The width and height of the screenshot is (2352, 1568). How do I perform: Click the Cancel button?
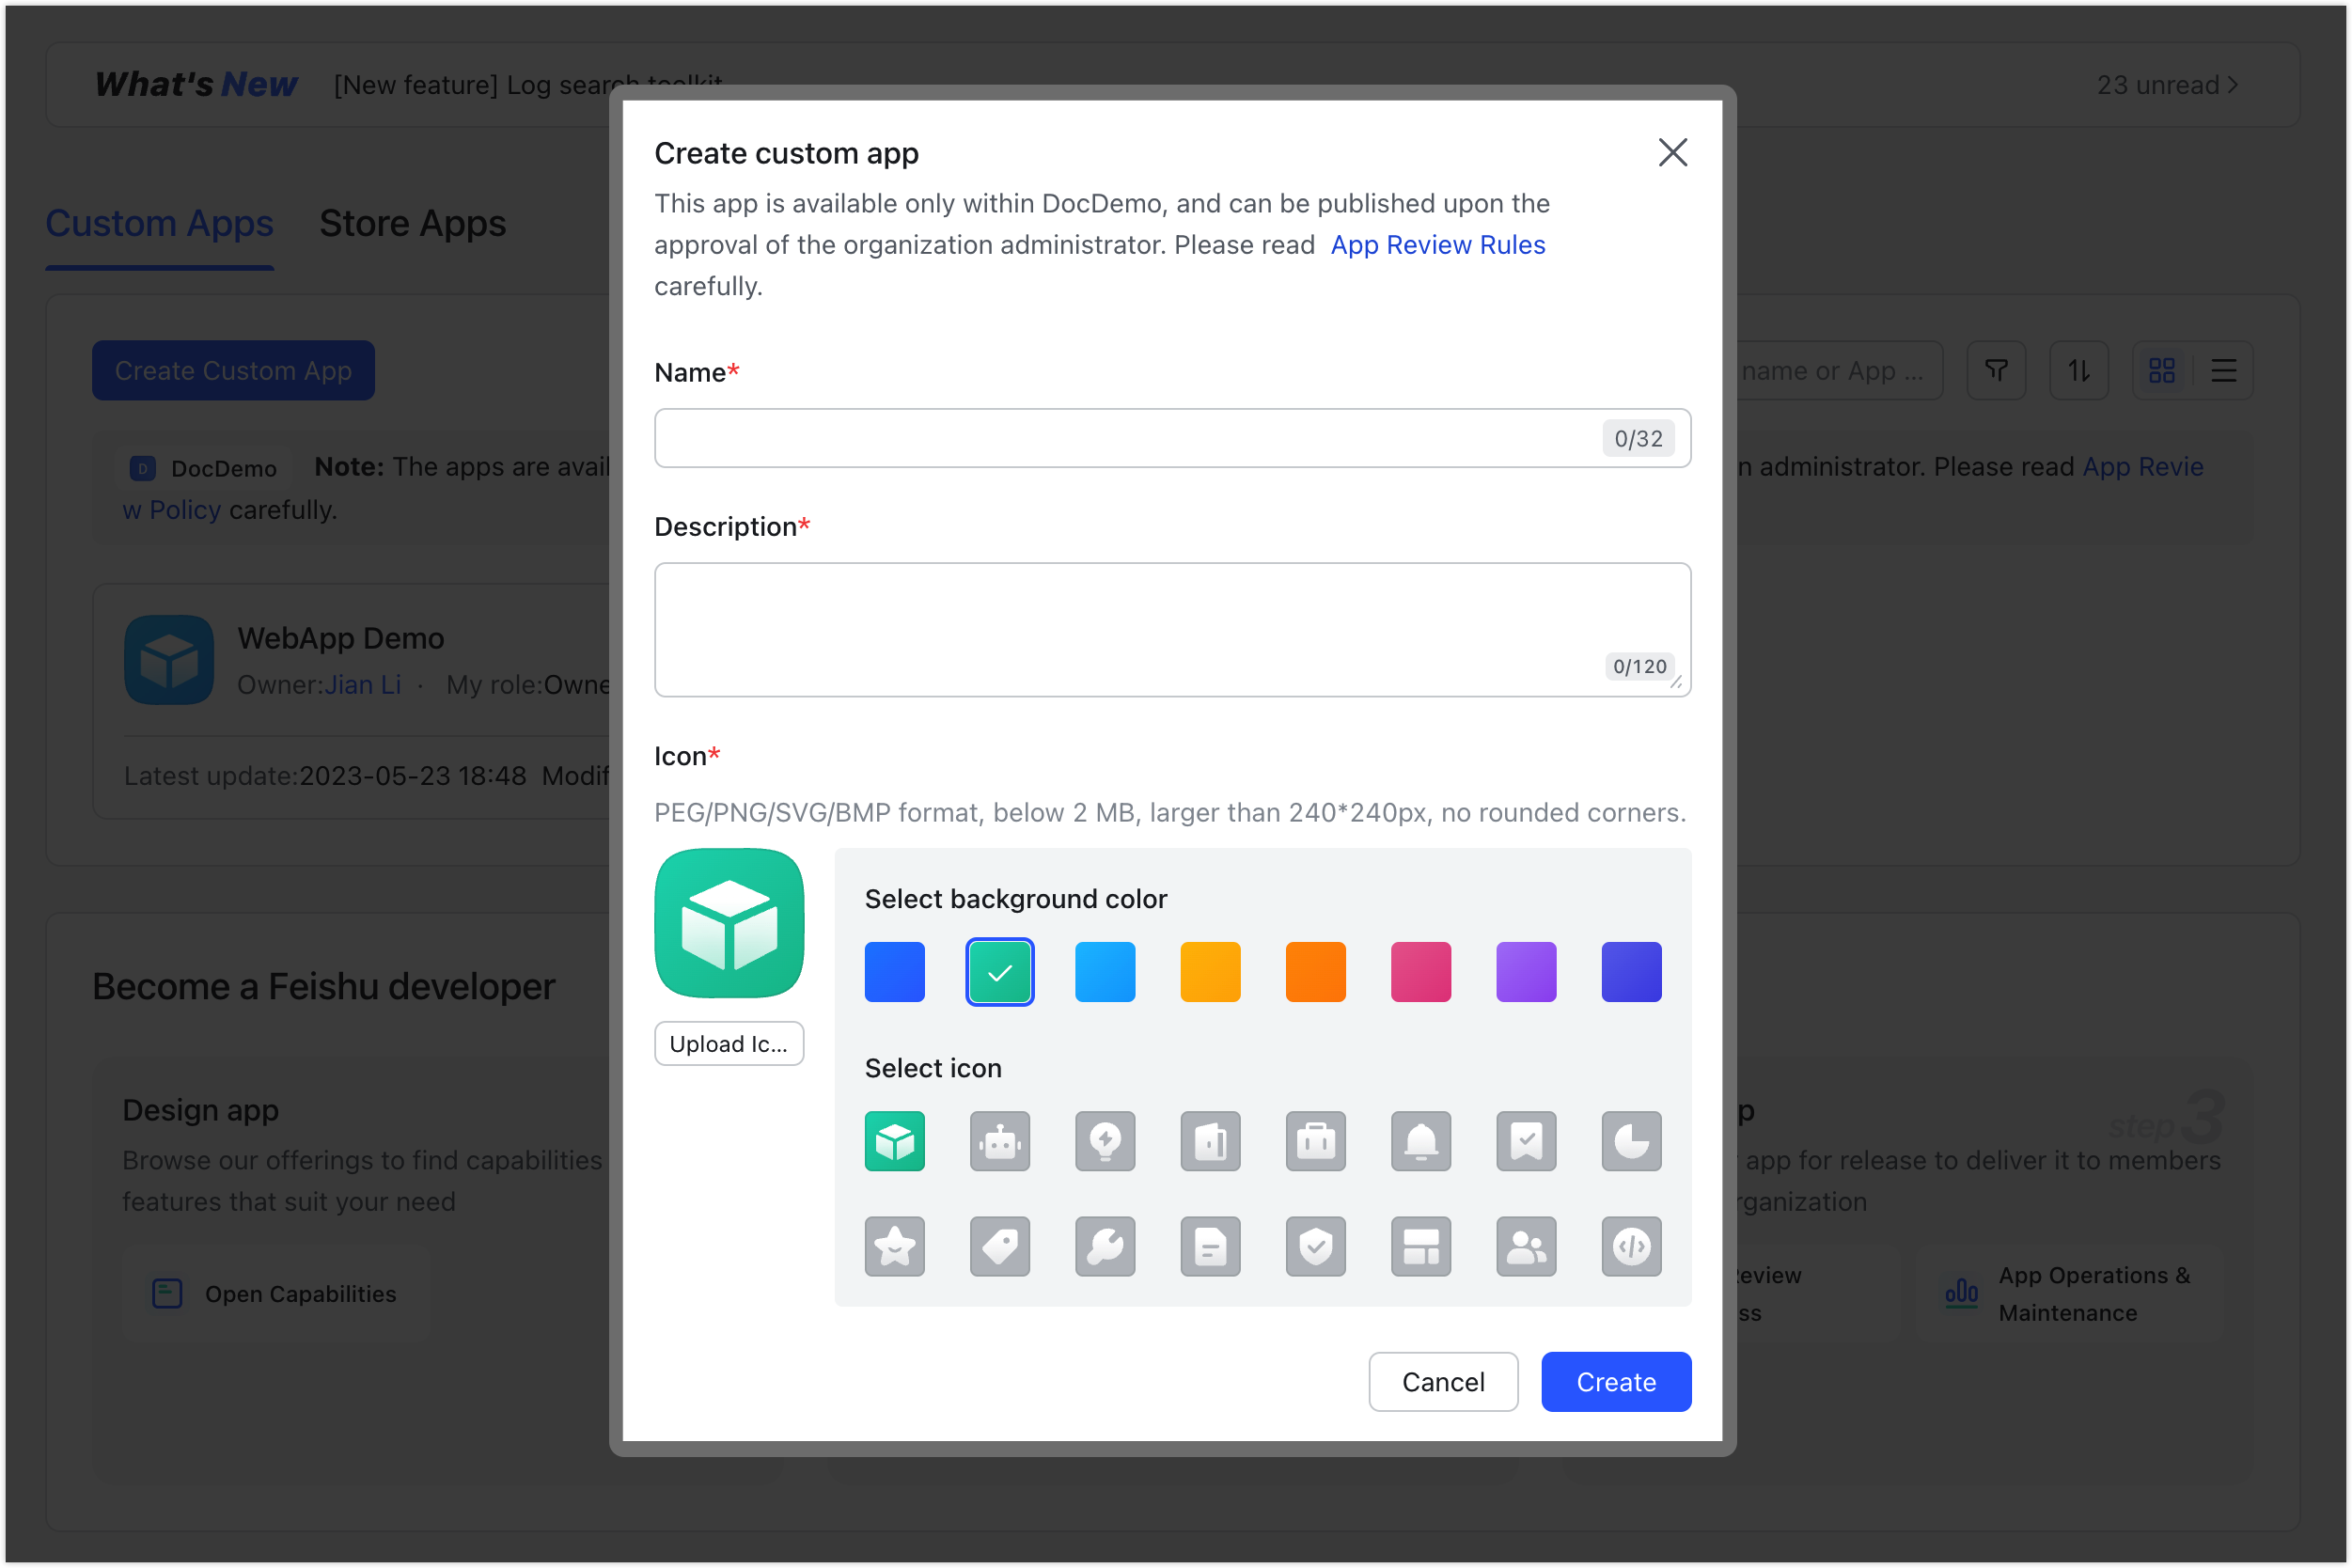(1442, 1381)
